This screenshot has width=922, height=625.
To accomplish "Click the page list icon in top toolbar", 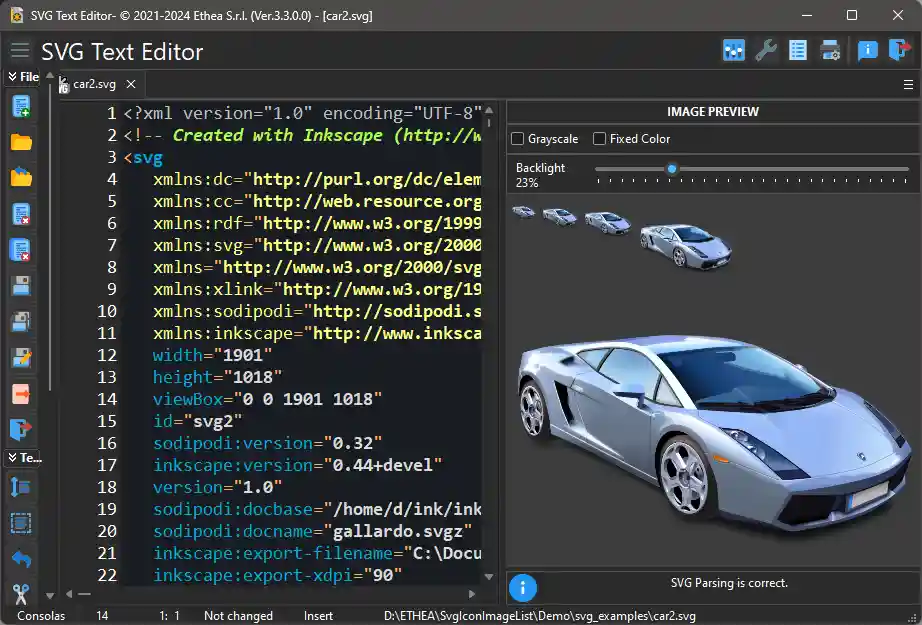I will tap(798, 51).
